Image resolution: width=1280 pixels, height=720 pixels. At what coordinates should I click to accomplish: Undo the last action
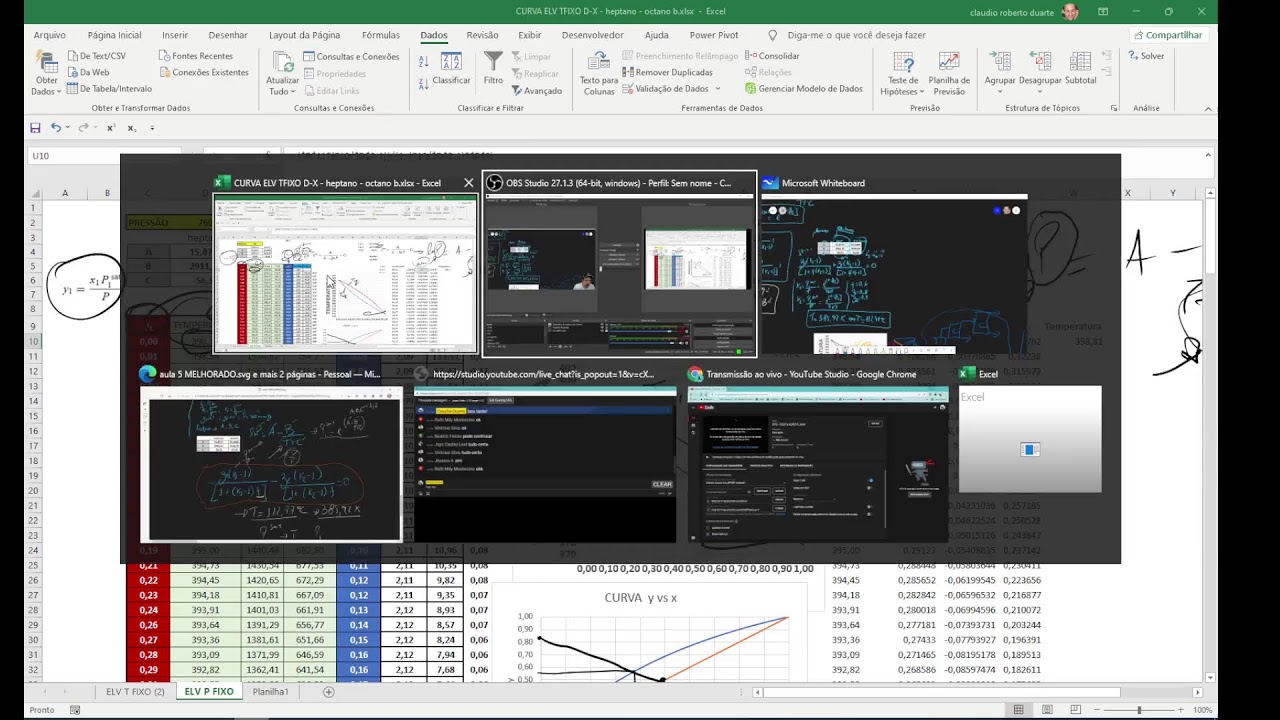point(56,128)
